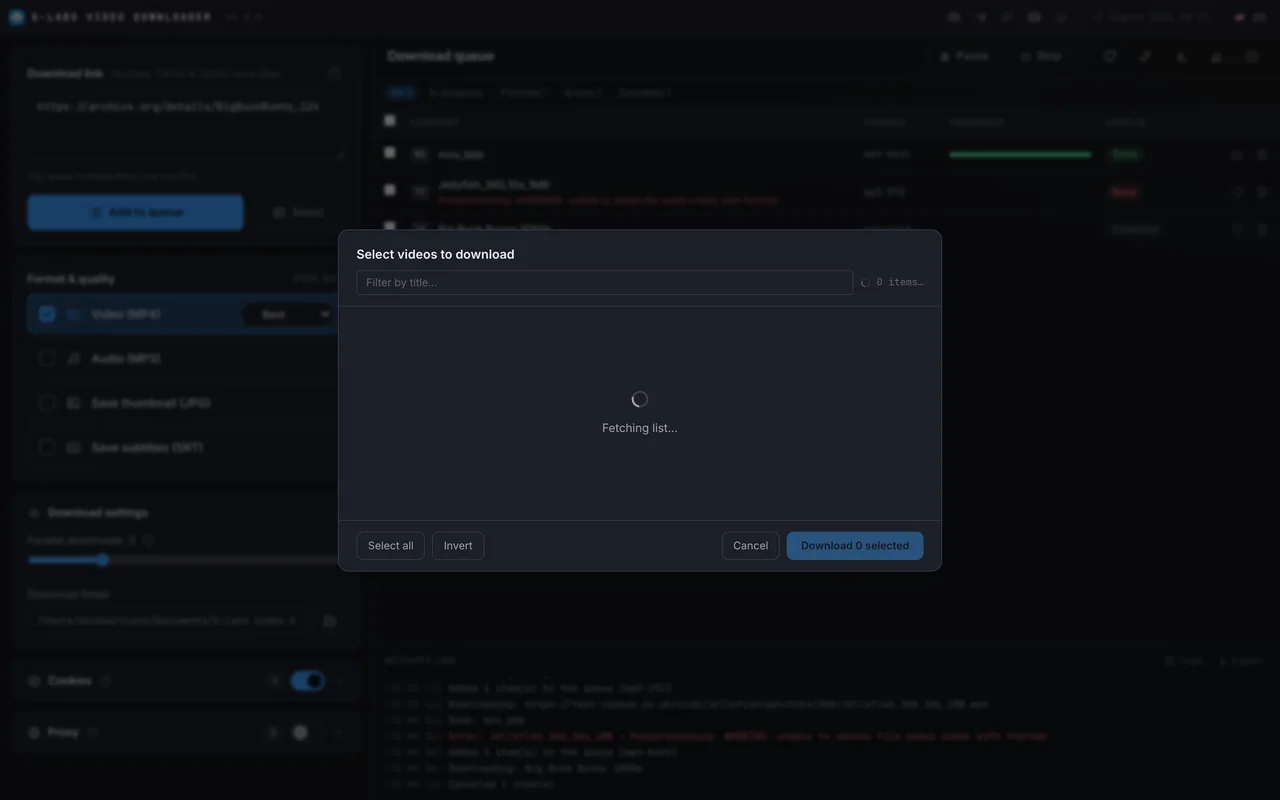Tick the jellyfish row checkbox
The height and width of the screenshot is (800, 1280).
[x=390, y=190]
